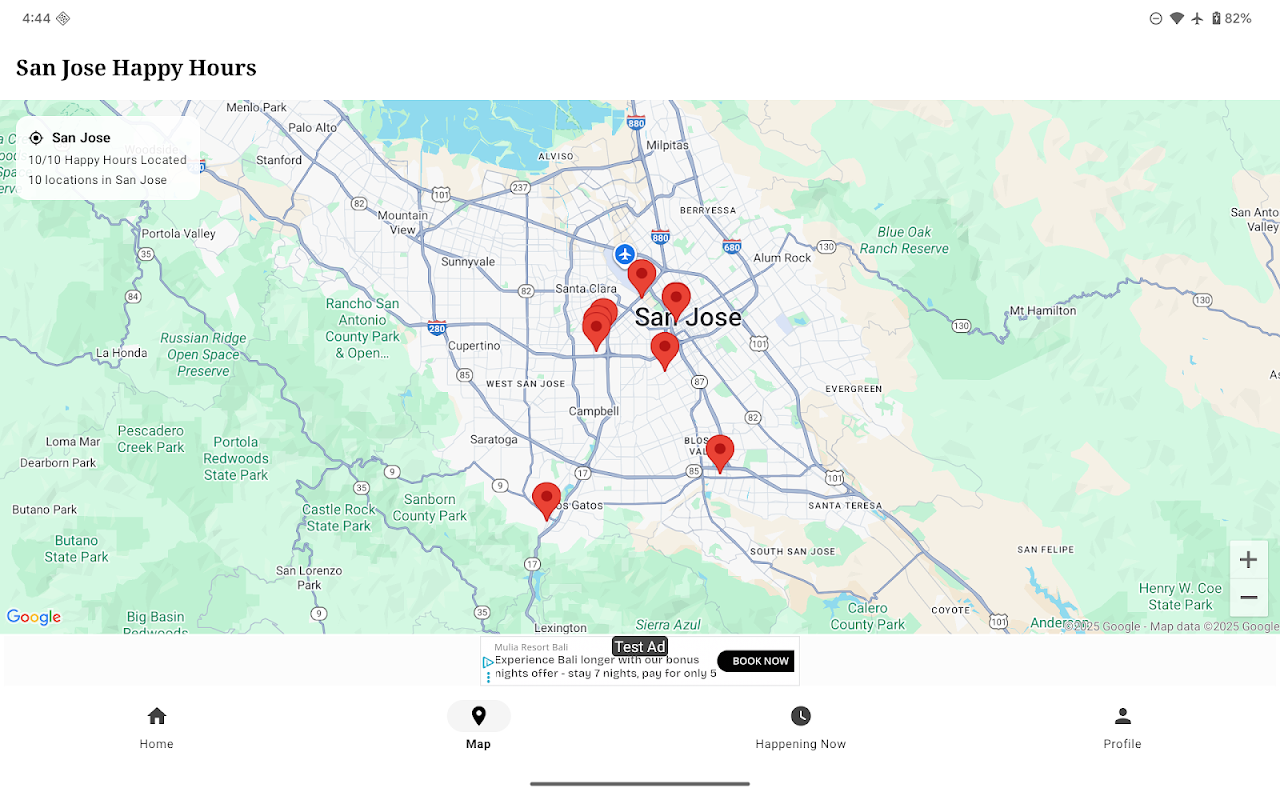Screen dimensions: 1280x800
Task: Select the red pin near the airport
Action: pyautogui.click(x=642, y=277)
